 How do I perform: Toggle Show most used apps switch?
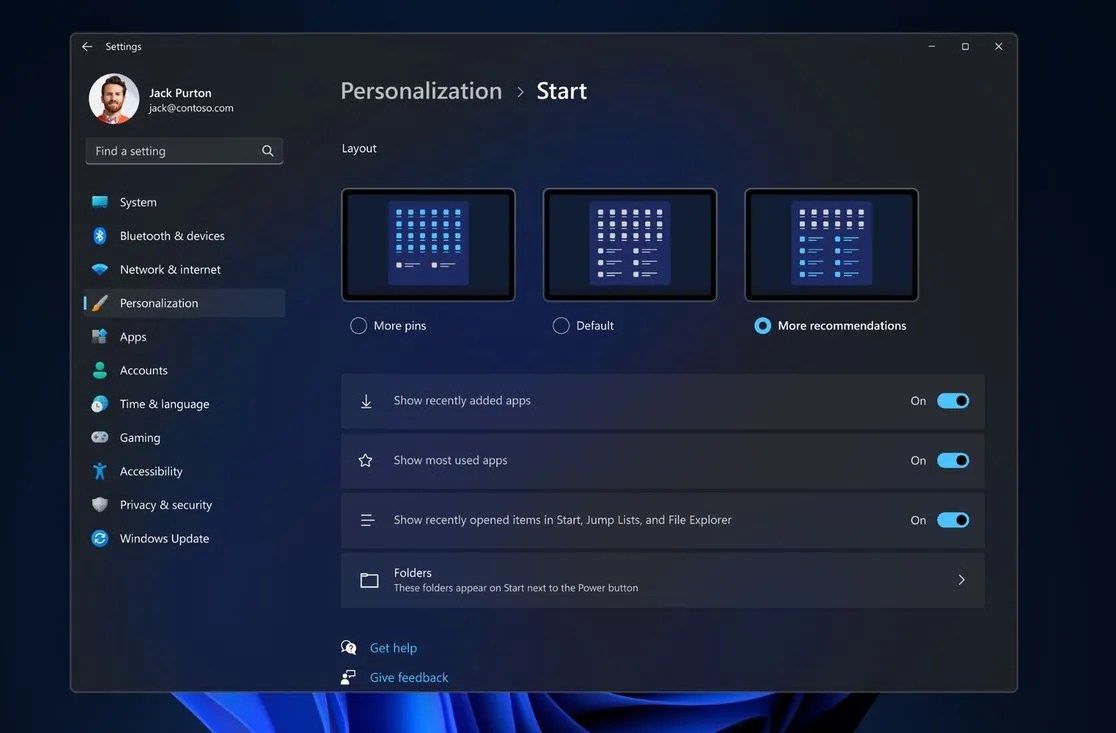tap(952, 460)
